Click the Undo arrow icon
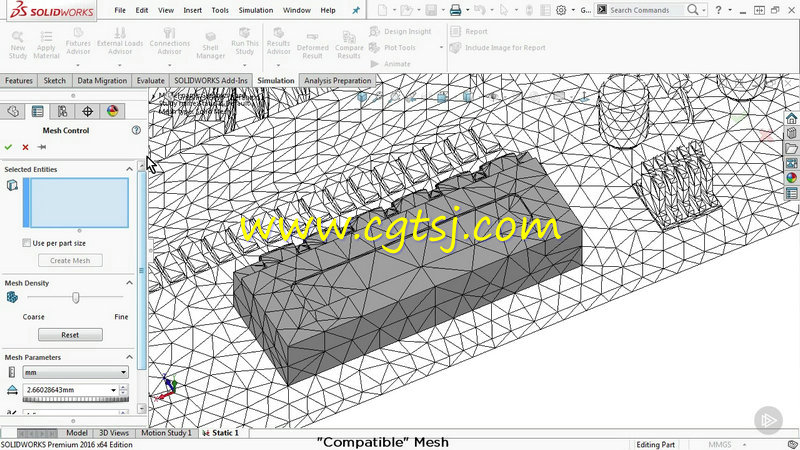Image resolution: width=800 pixels, height=450 pixels. point(480,10)
